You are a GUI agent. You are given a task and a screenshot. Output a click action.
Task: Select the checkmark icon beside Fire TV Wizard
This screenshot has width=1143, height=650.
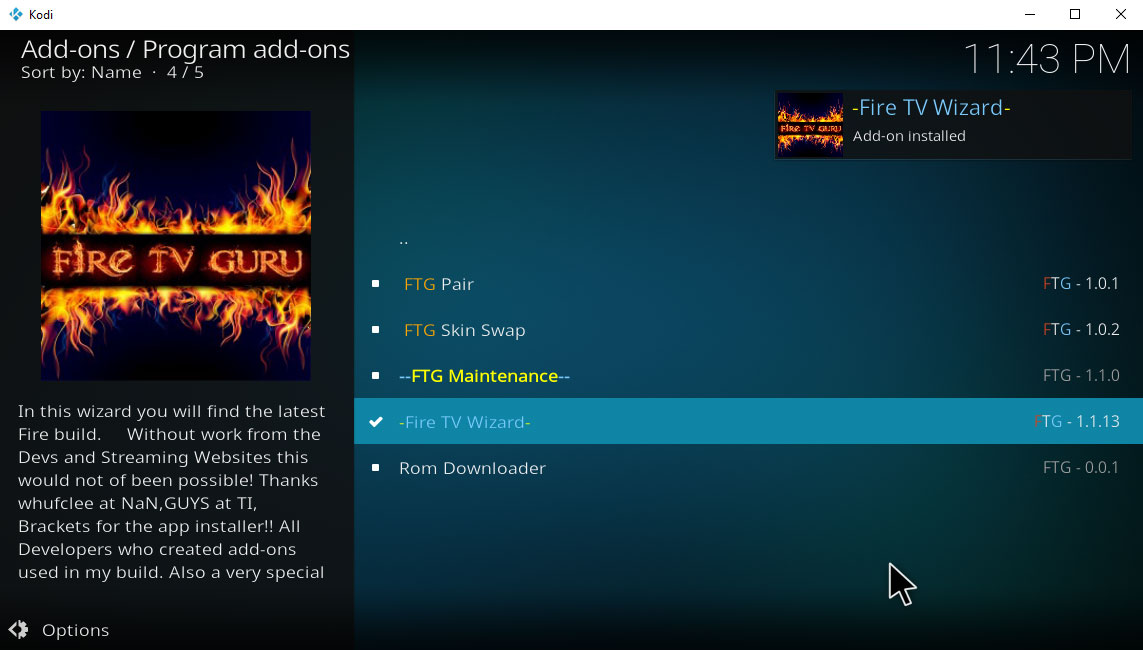pyautogui.click(x=376, y=421)
